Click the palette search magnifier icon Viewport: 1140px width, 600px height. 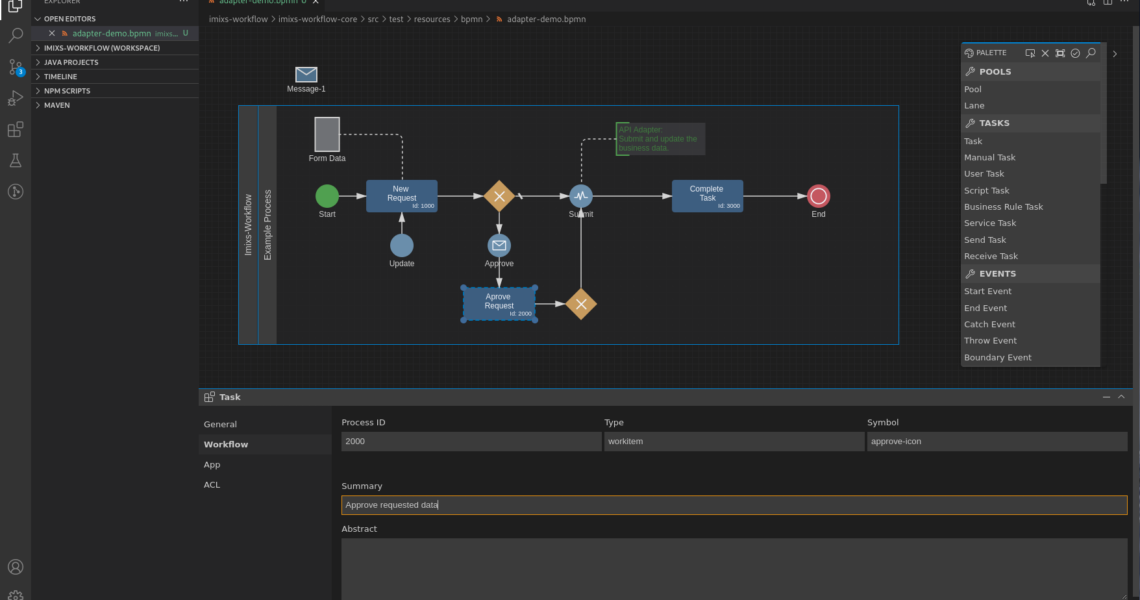[1091, 53]
